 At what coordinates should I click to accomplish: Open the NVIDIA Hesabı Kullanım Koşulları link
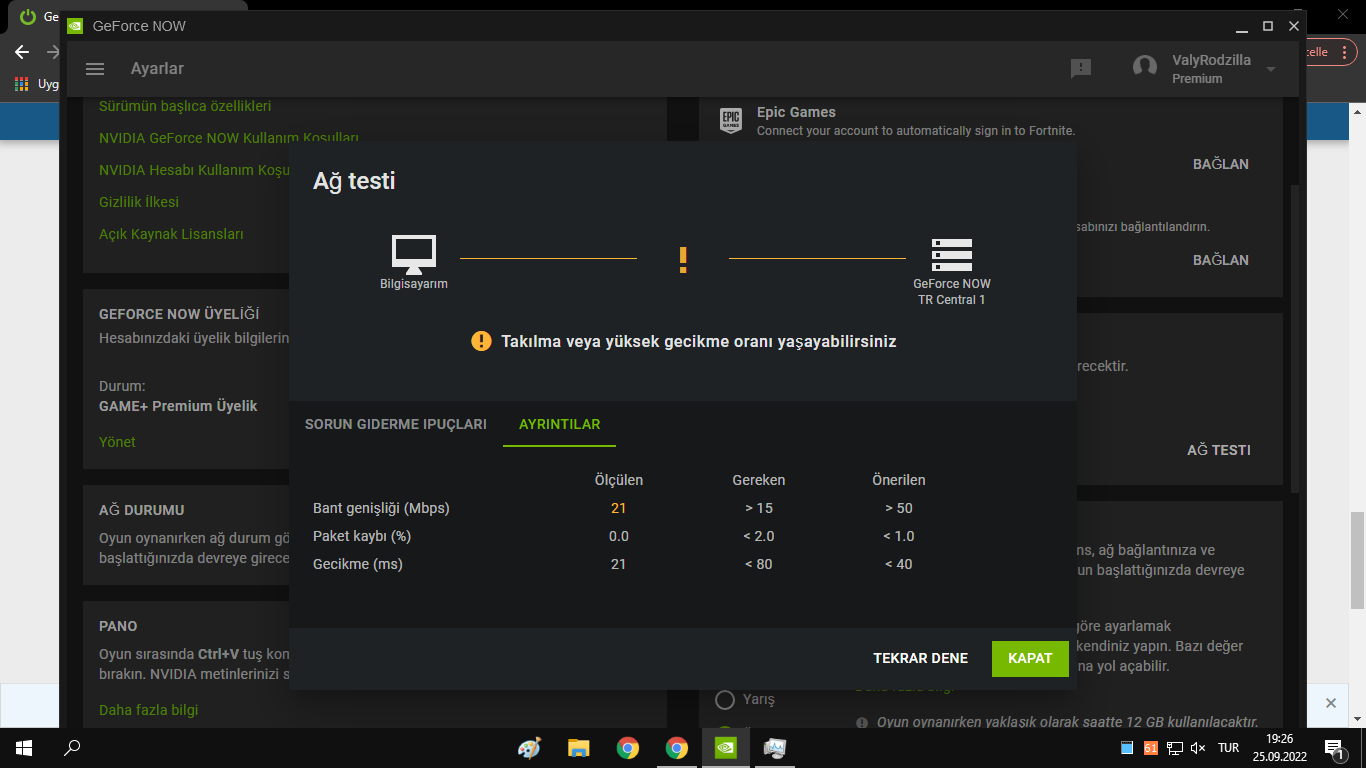tap(194, 170)
